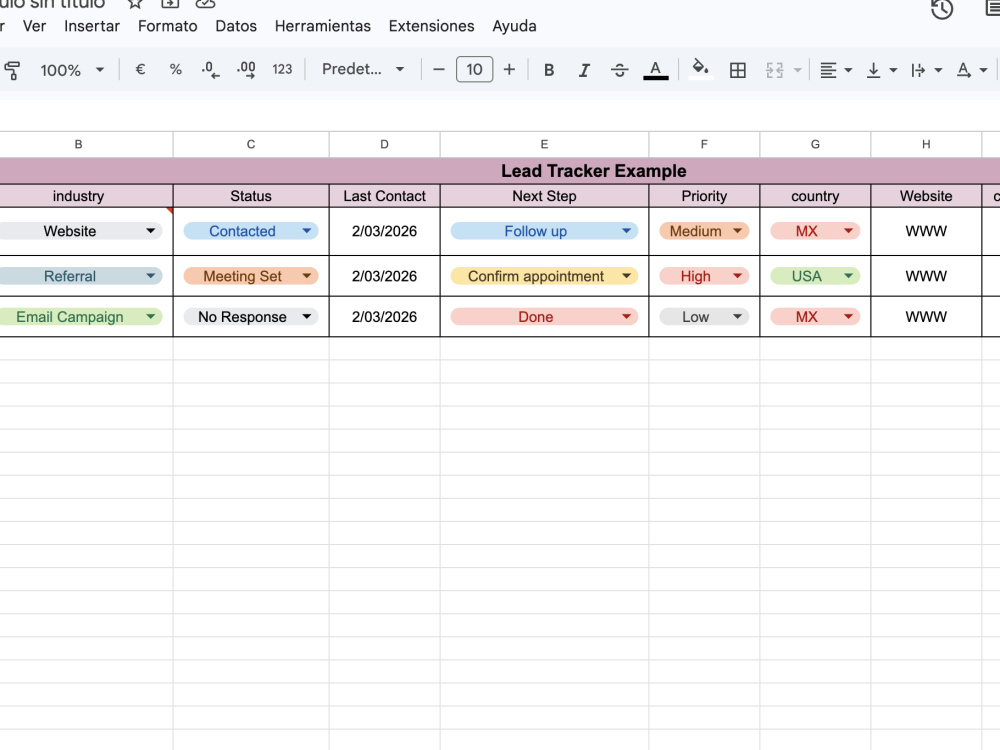The image size is (1000, 750).
Task: Toggle strikethrough formatting
Action: tap(619, 70)
